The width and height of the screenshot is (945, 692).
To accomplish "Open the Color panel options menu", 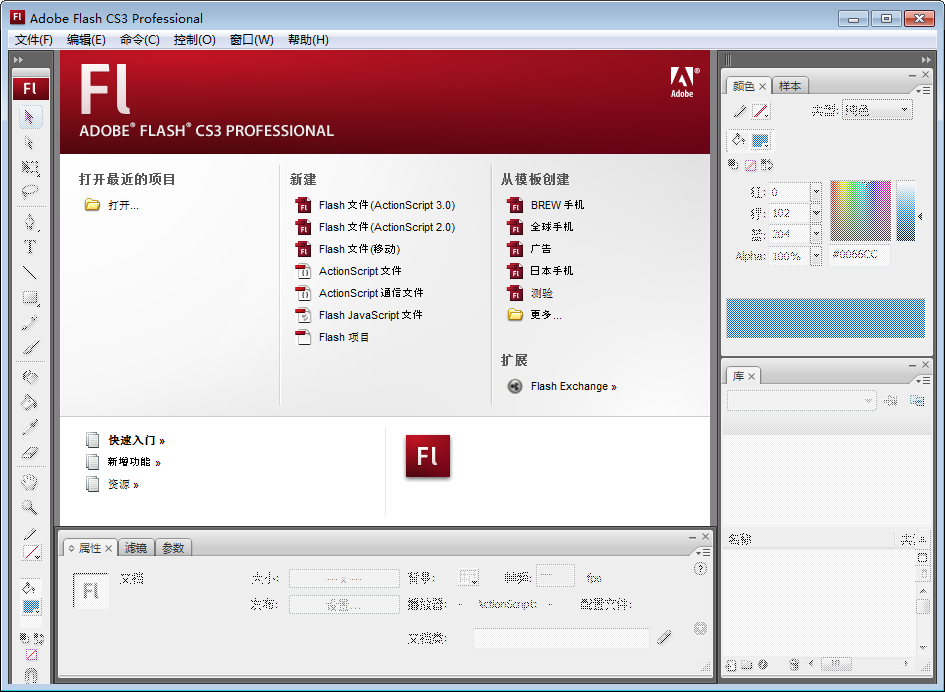I will pos(923,90).
